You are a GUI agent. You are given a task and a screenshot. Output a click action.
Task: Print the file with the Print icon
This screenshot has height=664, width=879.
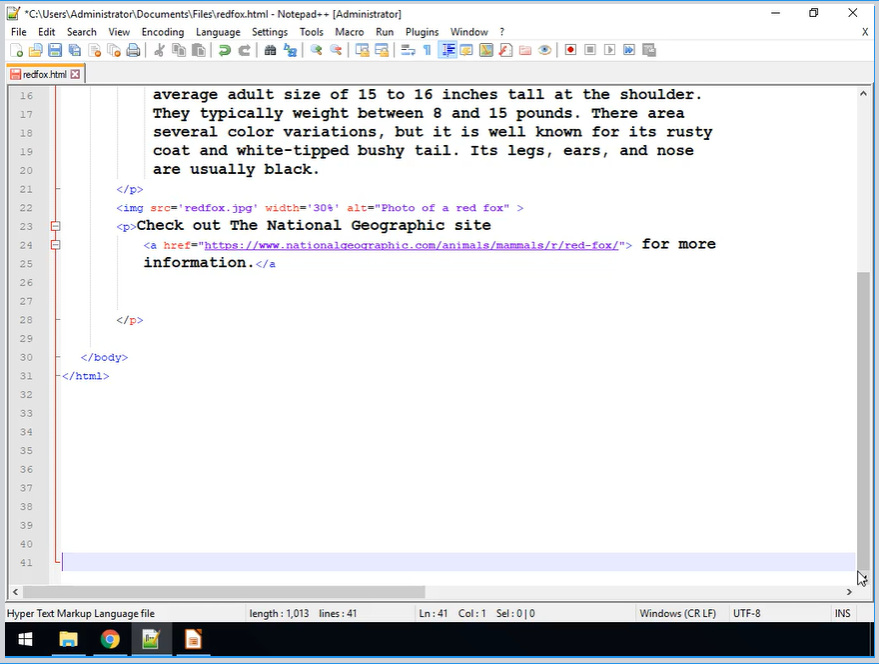point(133,50)
